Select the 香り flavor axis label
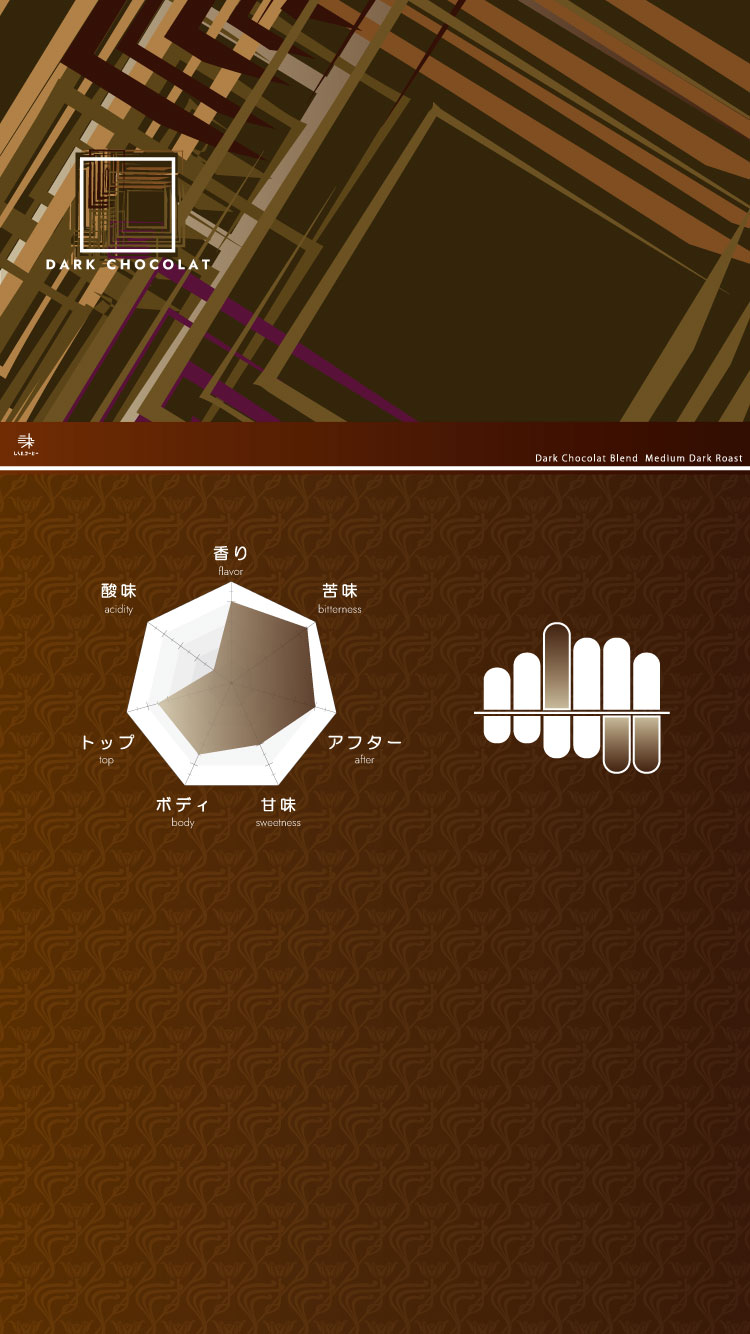This screenshot has height=1334, width=750. coord(231,553)
